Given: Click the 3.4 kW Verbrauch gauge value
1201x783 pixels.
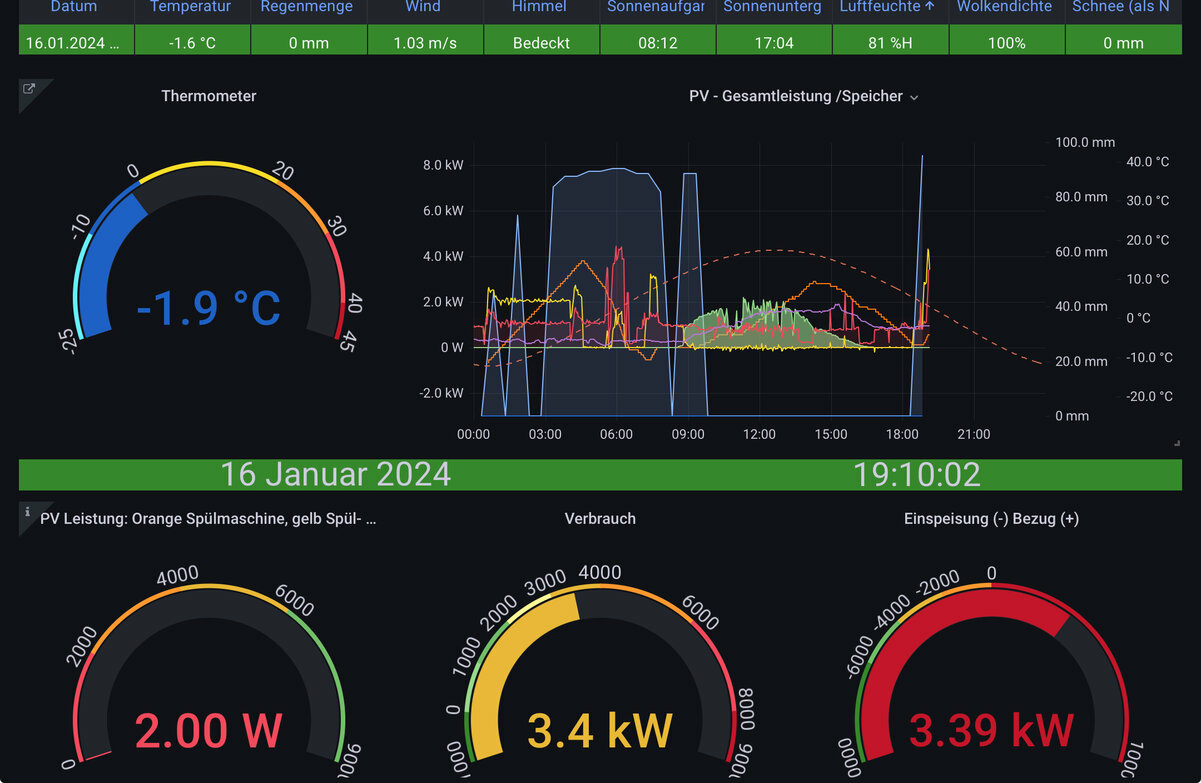Looking at the screenshot, I should (x=600, y=731).
